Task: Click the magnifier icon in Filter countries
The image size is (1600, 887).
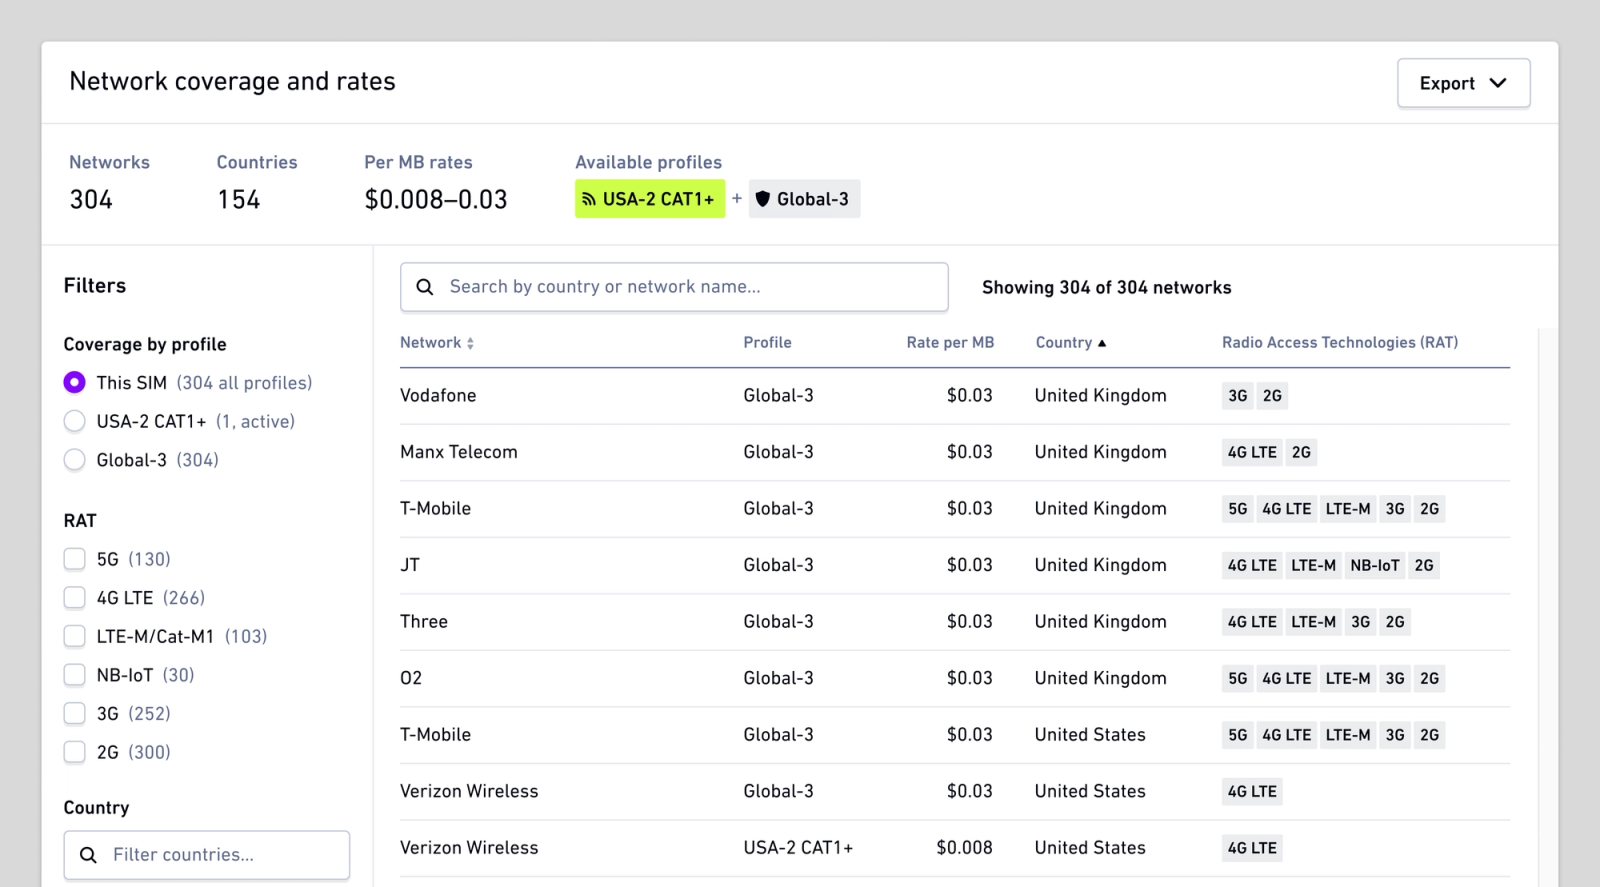Action: [x=88, y=855]
